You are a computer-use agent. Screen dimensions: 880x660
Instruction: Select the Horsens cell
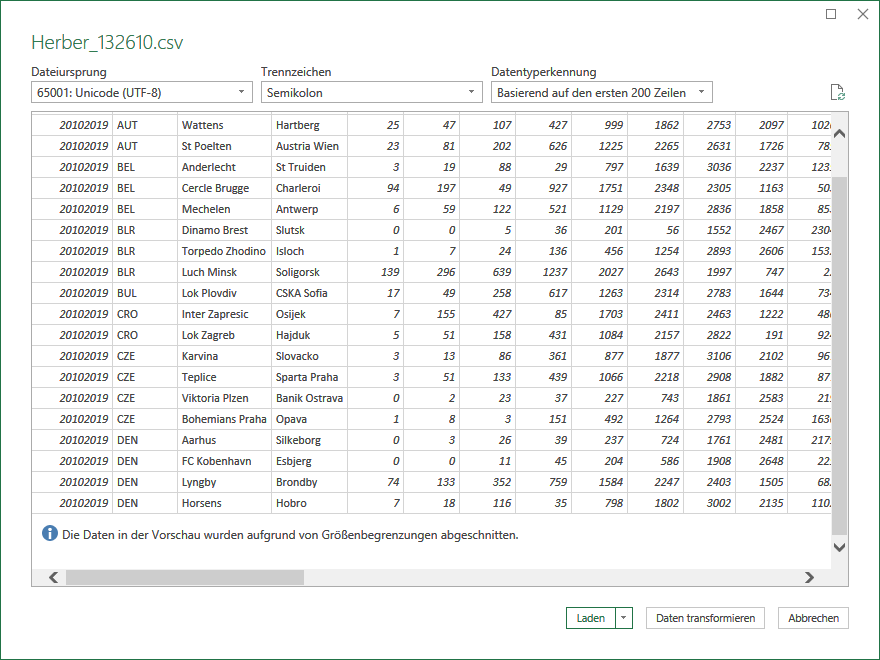[224, 503]
